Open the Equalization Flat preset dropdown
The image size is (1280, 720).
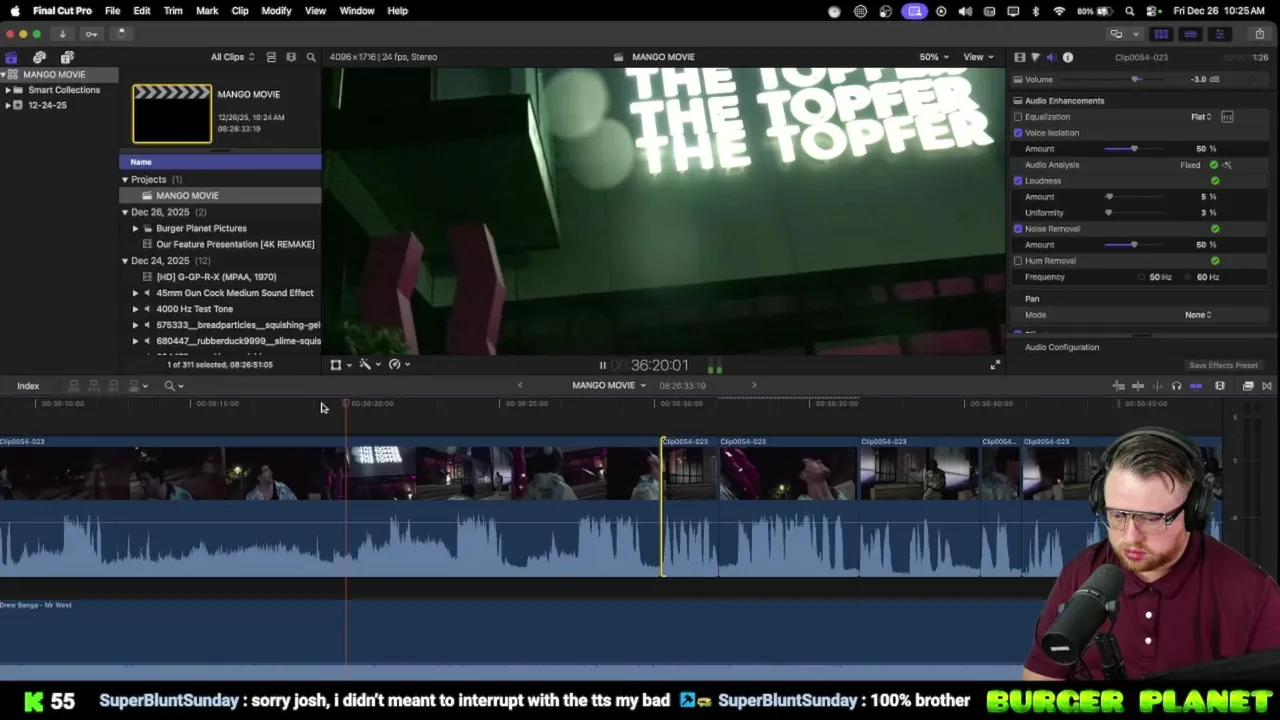[x=1201, y=117]
